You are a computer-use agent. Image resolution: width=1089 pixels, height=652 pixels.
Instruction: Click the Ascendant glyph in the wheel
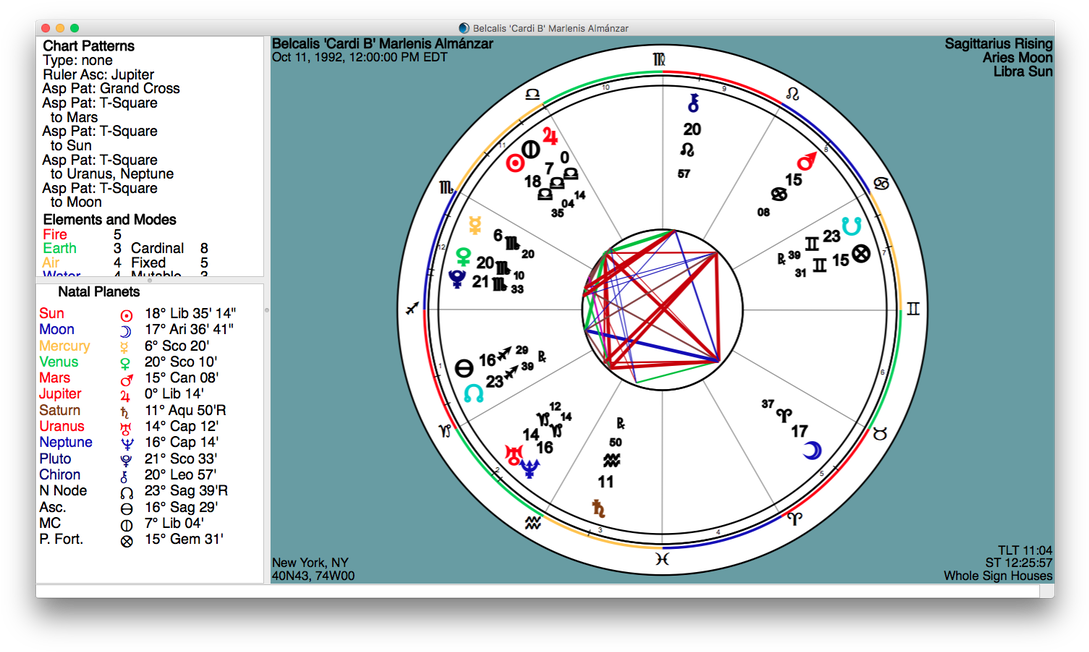464,368
